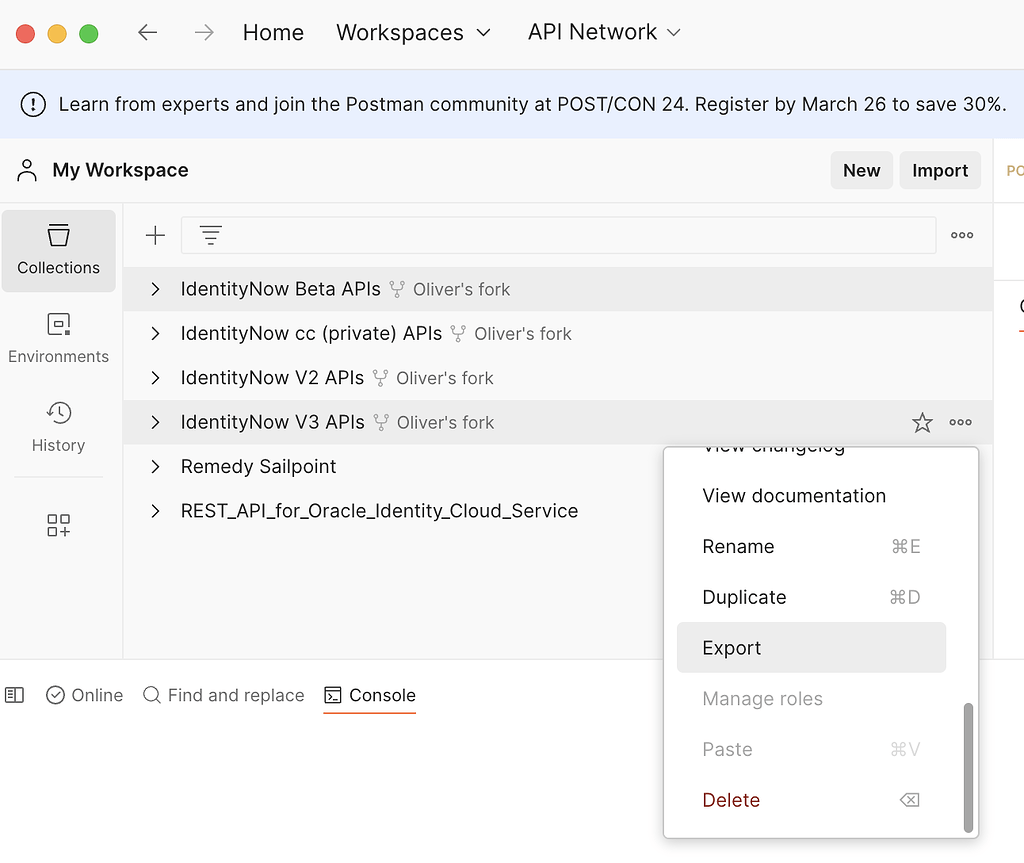Select Export from the context menu

click(x=732, y=648)
